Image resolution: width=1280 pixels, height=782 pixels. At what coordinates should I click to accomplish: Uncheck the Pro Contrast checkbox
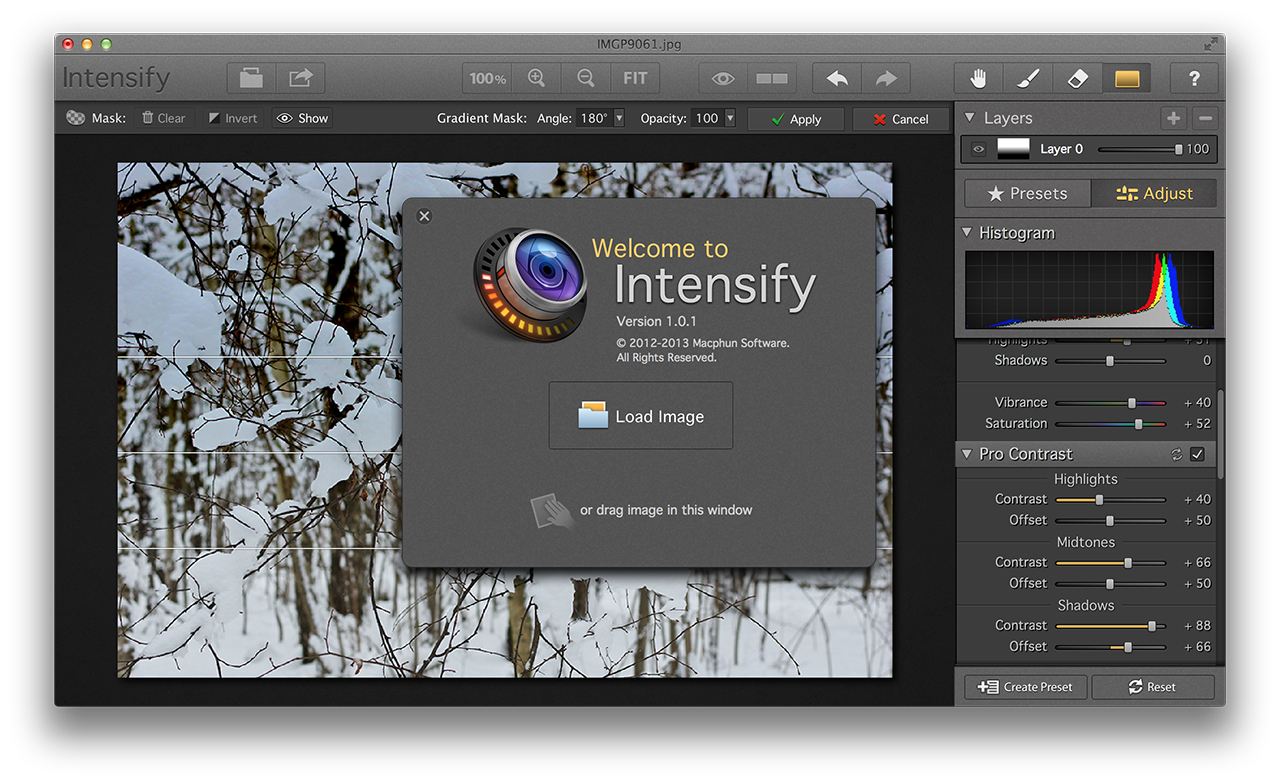coord(1198,454)
